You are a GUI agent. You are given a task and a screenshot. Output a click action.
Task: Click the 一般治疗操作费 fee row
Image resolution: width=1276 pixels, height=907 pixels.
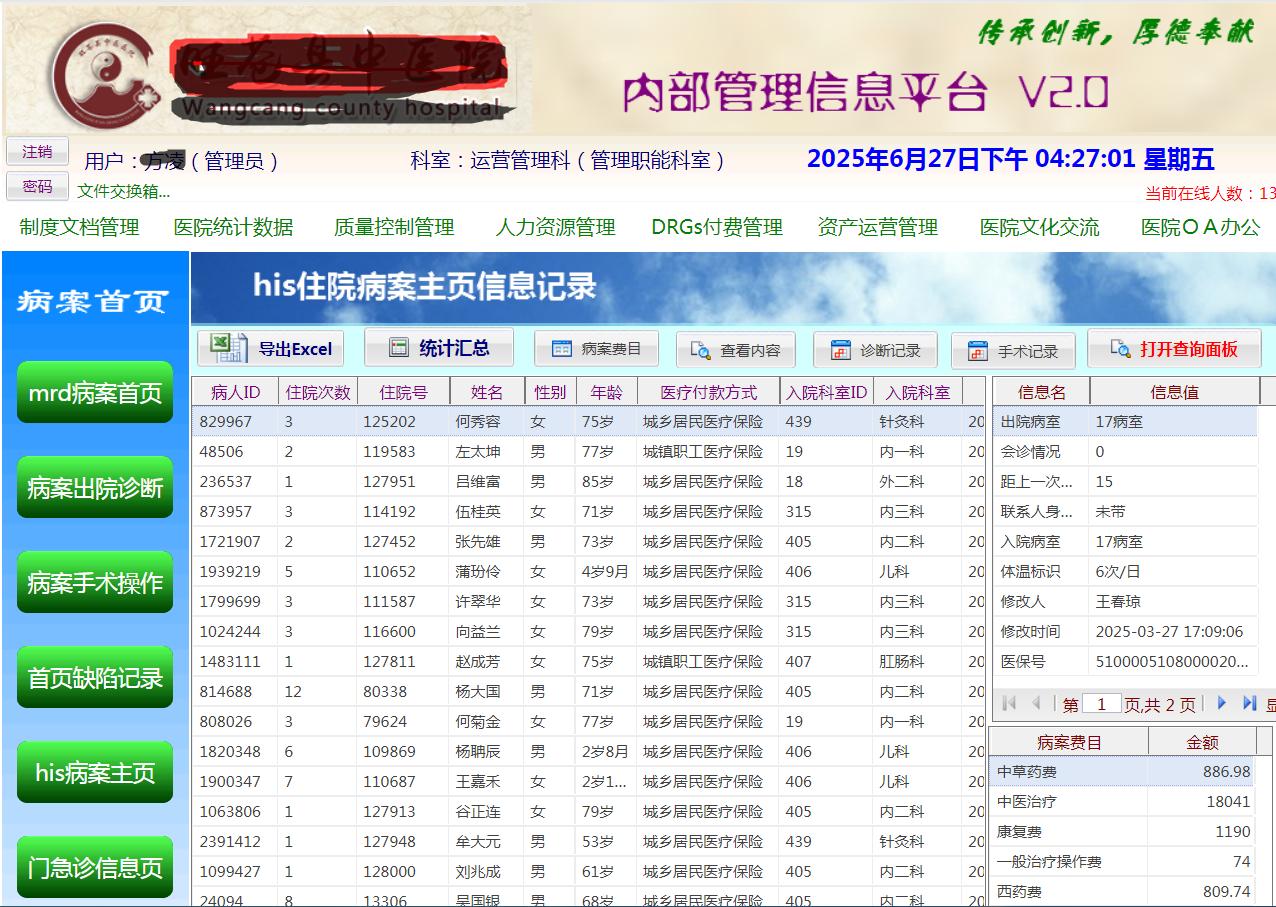[1123, 862]
